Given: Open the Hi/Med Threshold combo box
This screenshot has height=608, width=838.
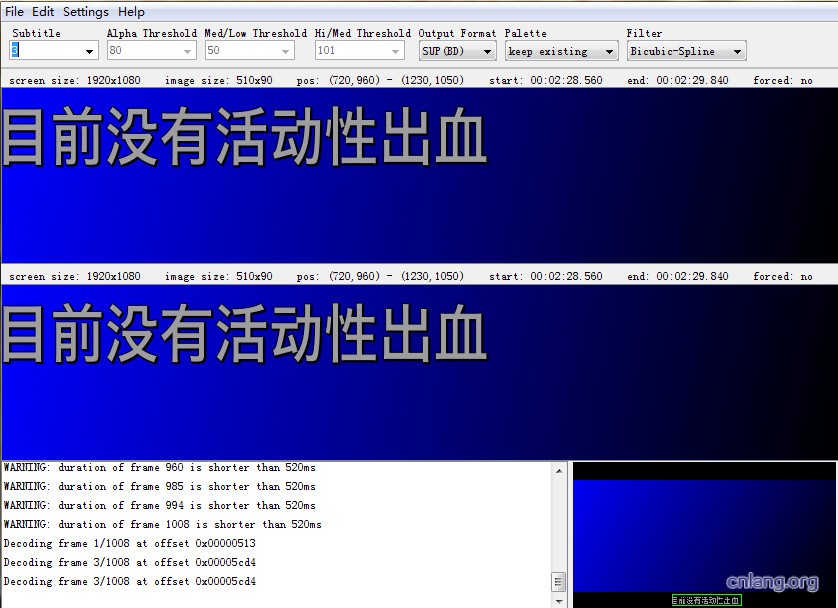Looking at the screenshot, I should 359,51.
